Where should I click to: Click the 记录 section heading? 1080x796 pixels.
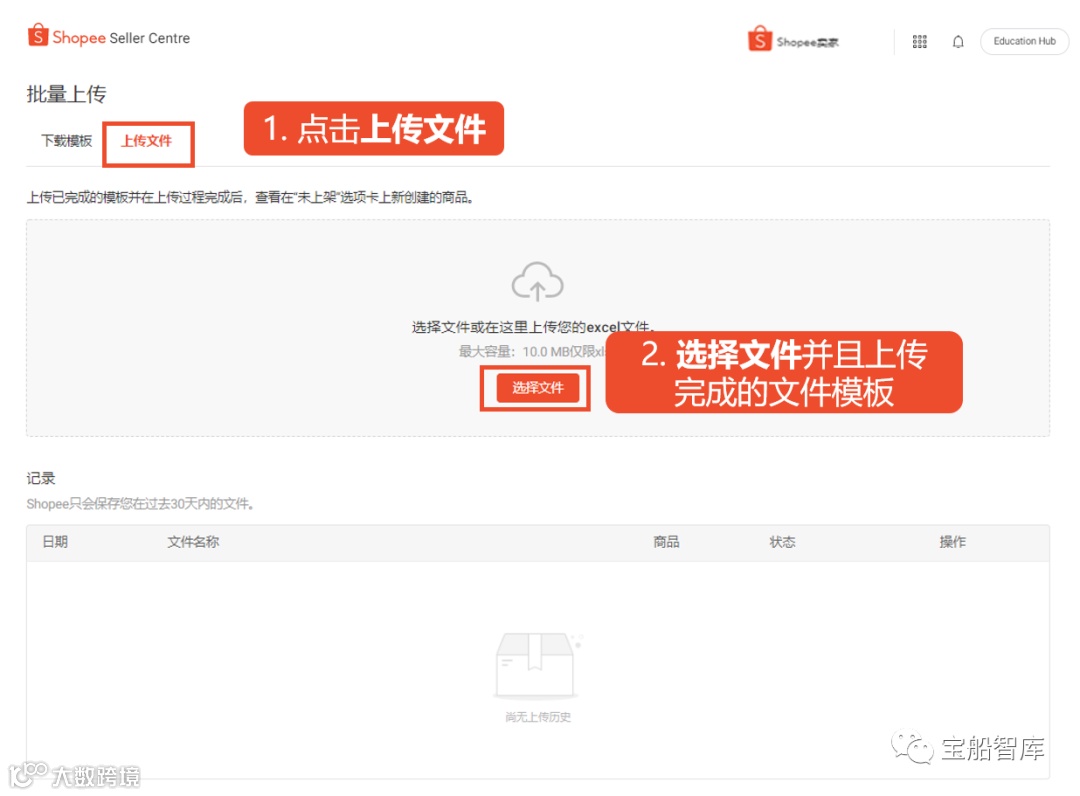(41, 479)
